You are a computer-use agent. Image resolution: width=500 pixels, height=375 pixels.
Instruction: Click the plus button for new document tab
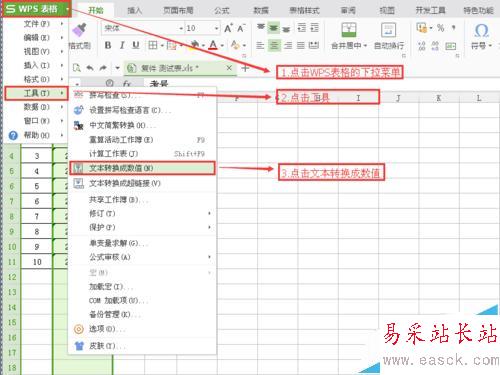[245, 68]
